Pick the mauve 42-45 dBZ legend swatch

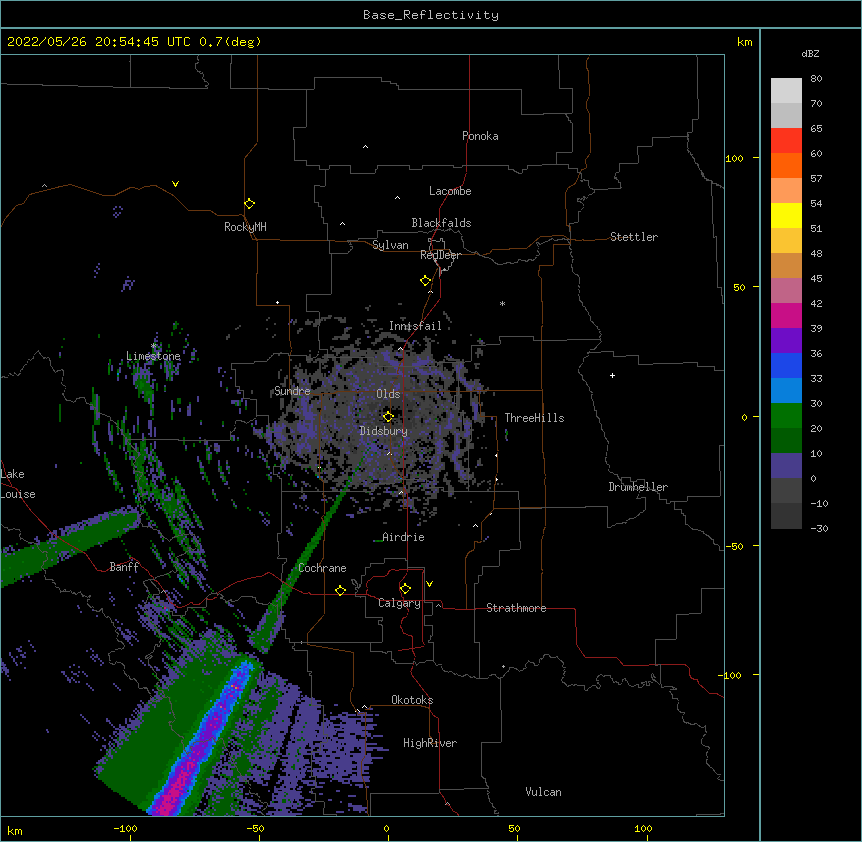[786, 291]
